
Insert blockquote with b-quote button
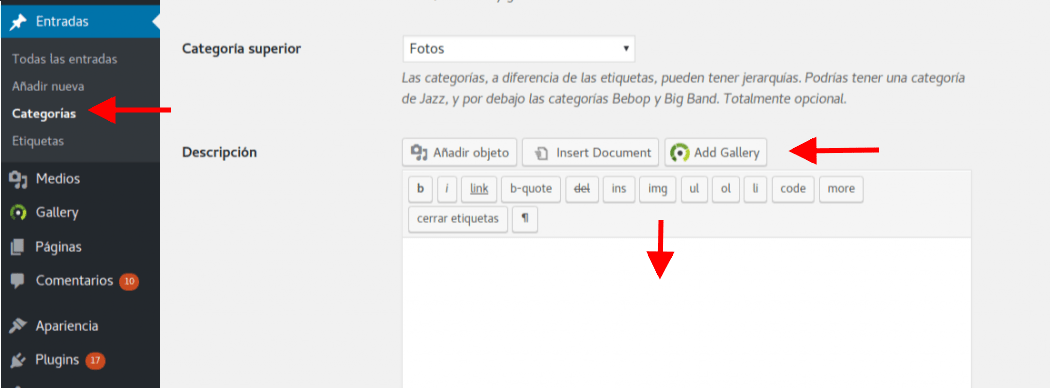coord(531,189)
